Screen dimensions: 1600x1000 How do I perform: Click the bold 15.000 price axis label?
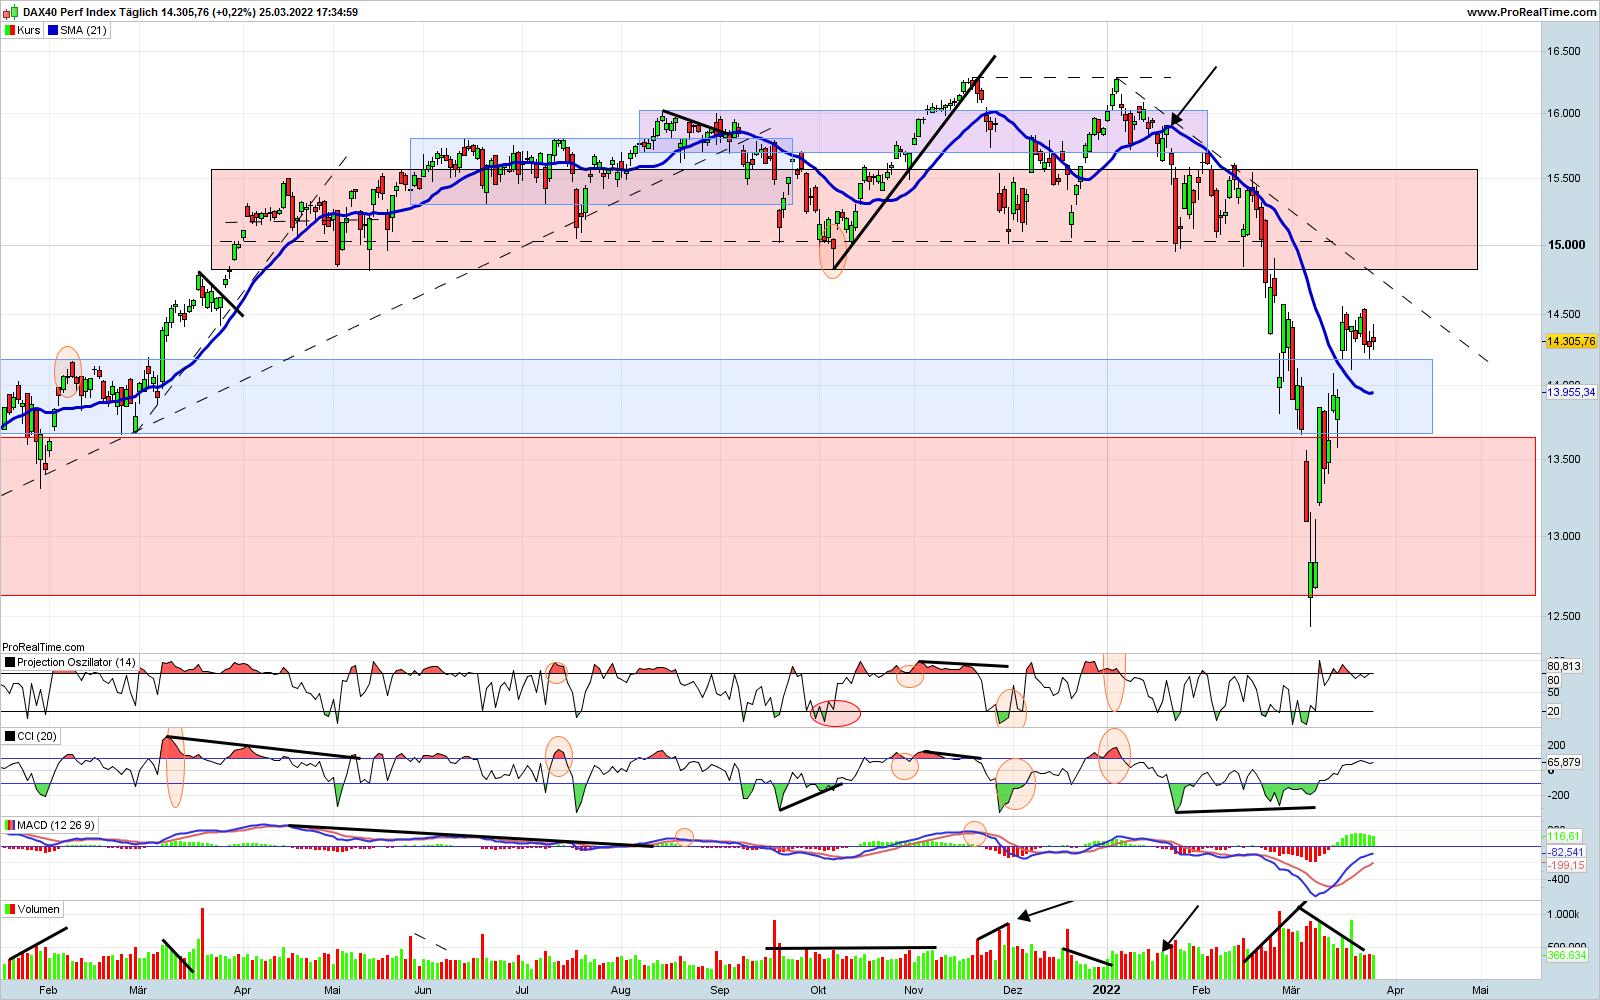[x=1566, y=244]
